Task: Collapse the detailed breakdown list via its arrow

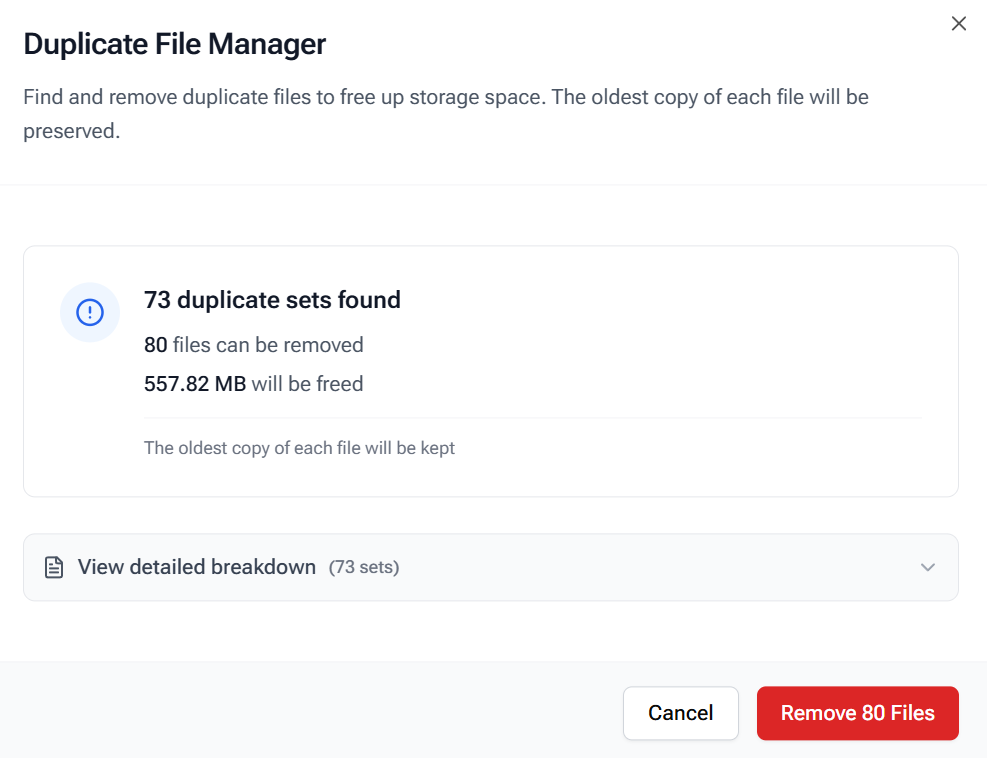Action: coord(926,566)
